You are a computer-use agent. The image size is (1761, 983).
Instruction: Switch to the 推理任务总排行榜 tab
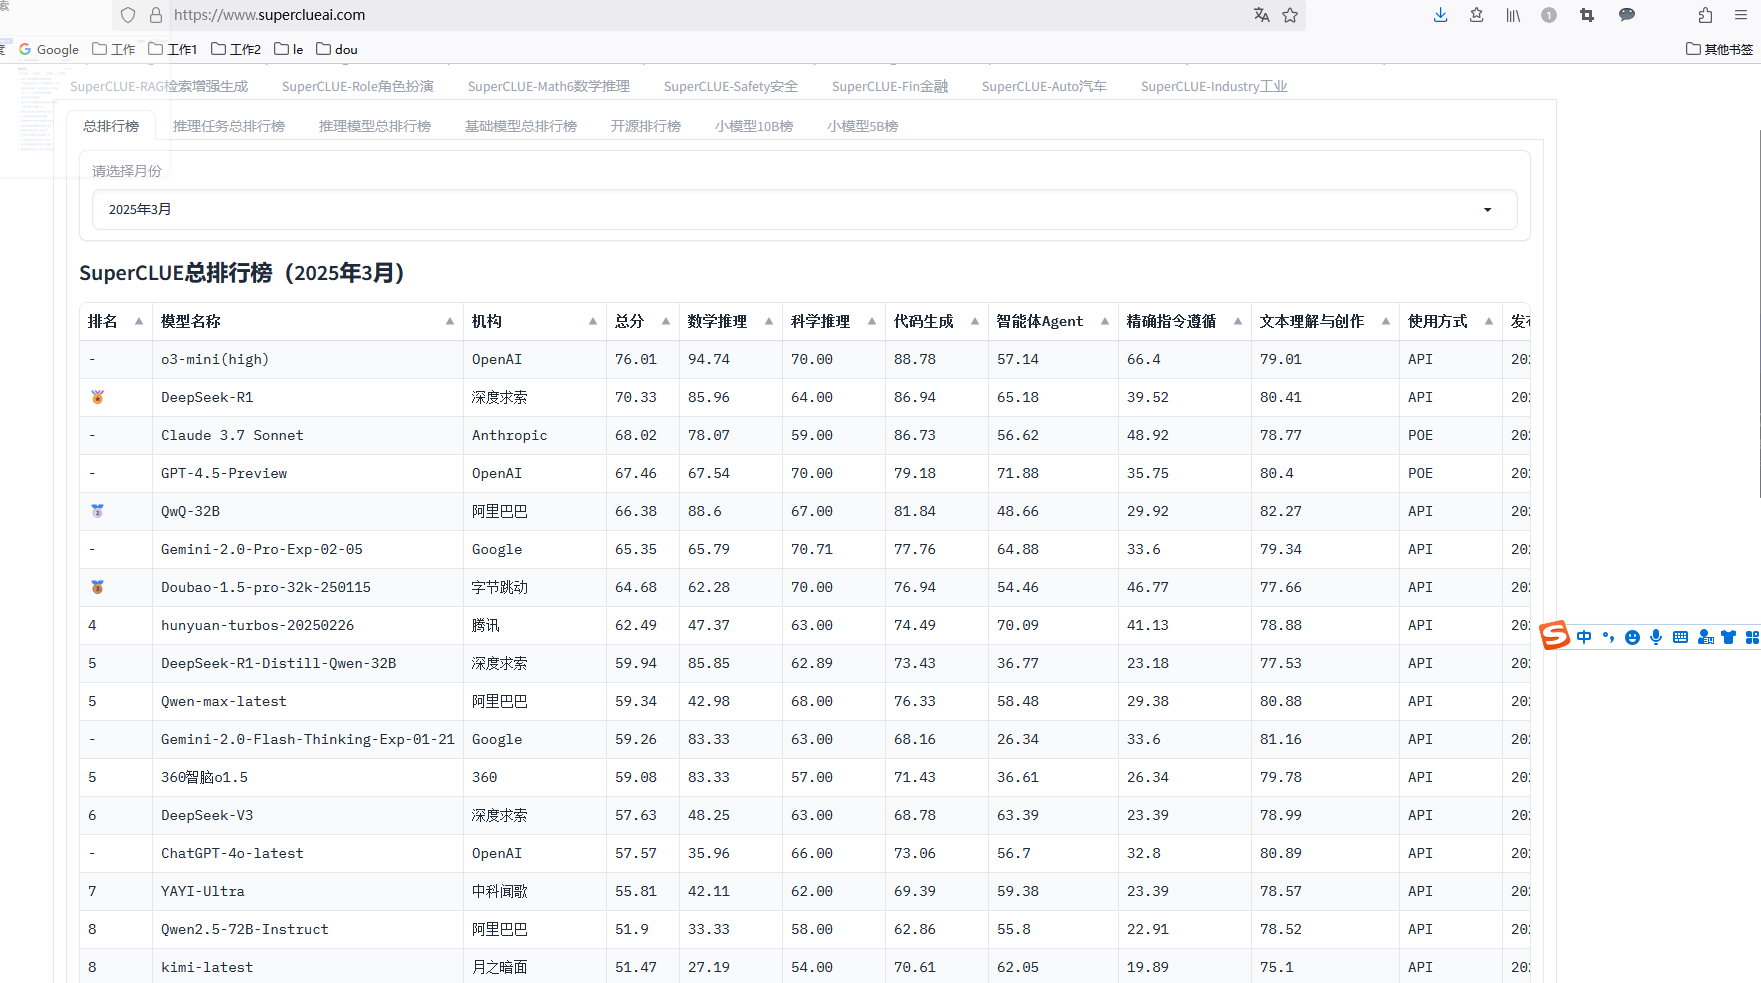pyautogui.click(x=228, y=126)
